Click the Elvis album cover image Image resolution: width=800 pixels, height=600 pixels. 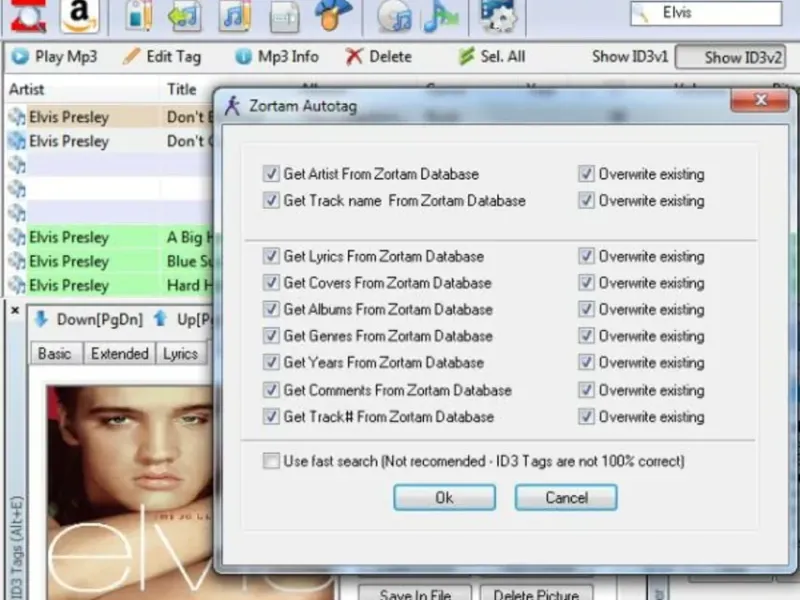(130, 492)
